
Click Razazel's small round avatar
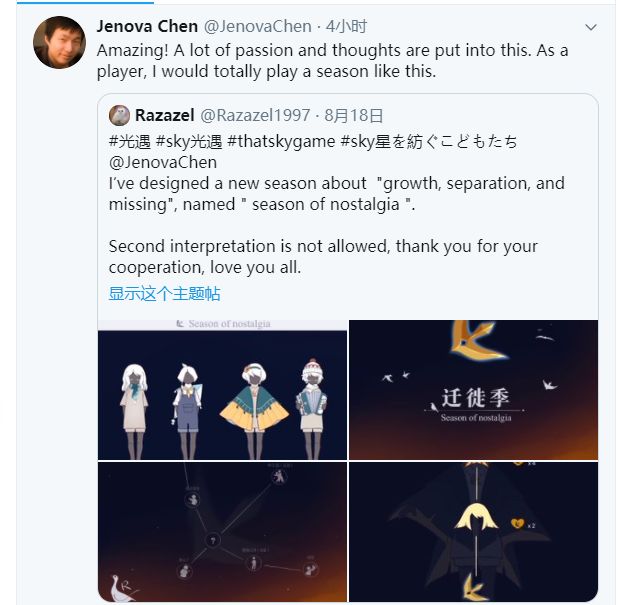tap(120, 115)
